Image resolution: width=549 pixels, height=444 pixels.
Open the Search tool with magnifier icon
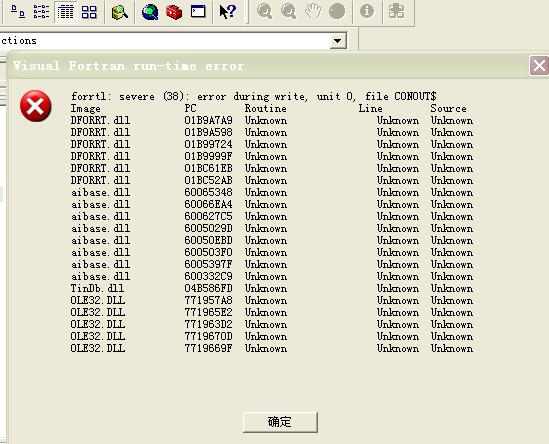click(x=119, y=12)
